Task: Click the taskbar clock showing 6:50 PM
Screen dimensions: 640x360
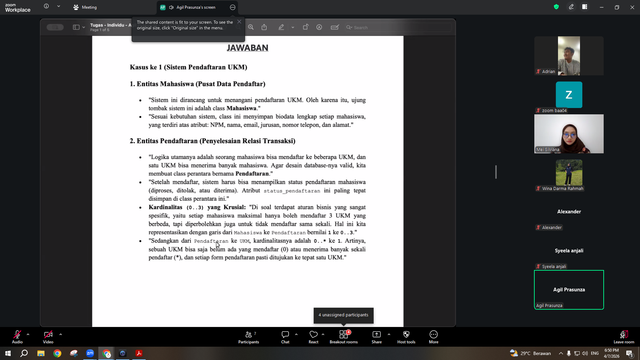Action: click(x=611, y=353)
